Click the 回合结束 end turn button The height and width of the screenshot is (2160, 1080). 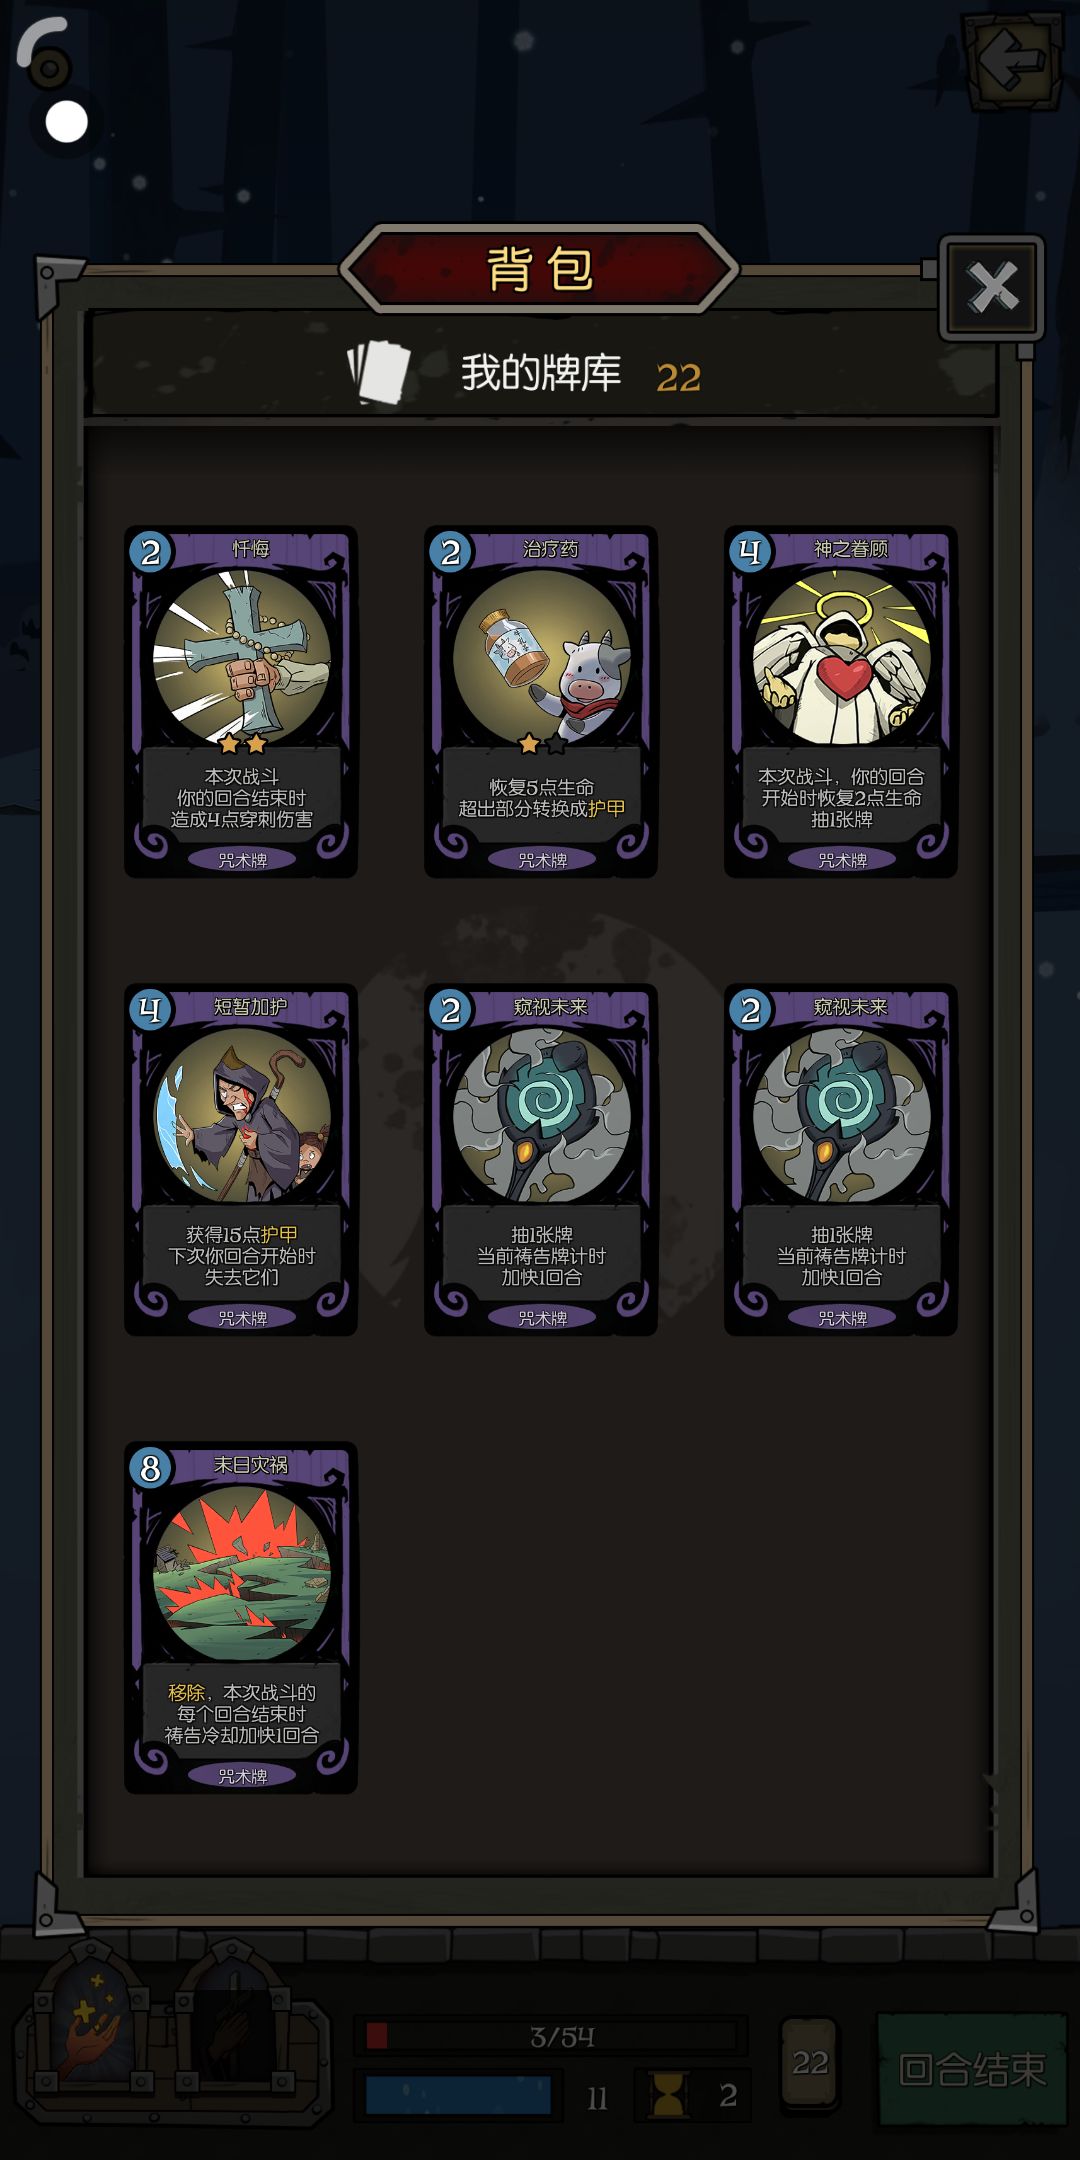[972, 2069]
